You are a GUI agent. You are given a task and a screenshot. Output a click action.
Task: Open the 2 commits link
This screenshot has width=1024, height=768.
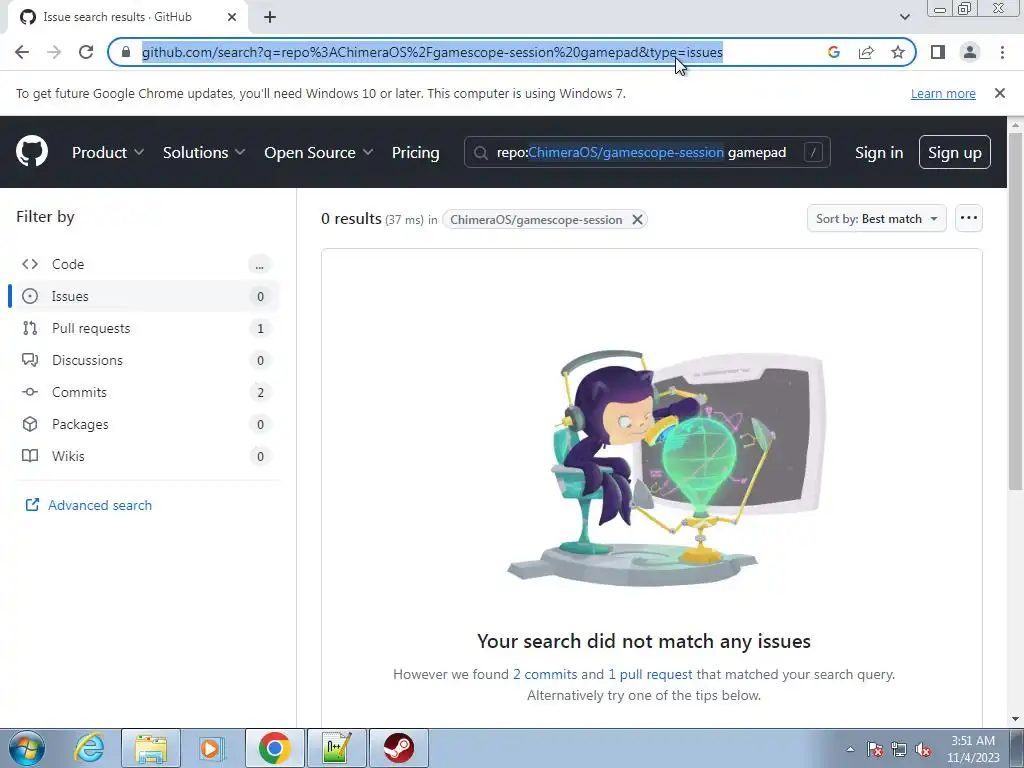click(545, 674)
